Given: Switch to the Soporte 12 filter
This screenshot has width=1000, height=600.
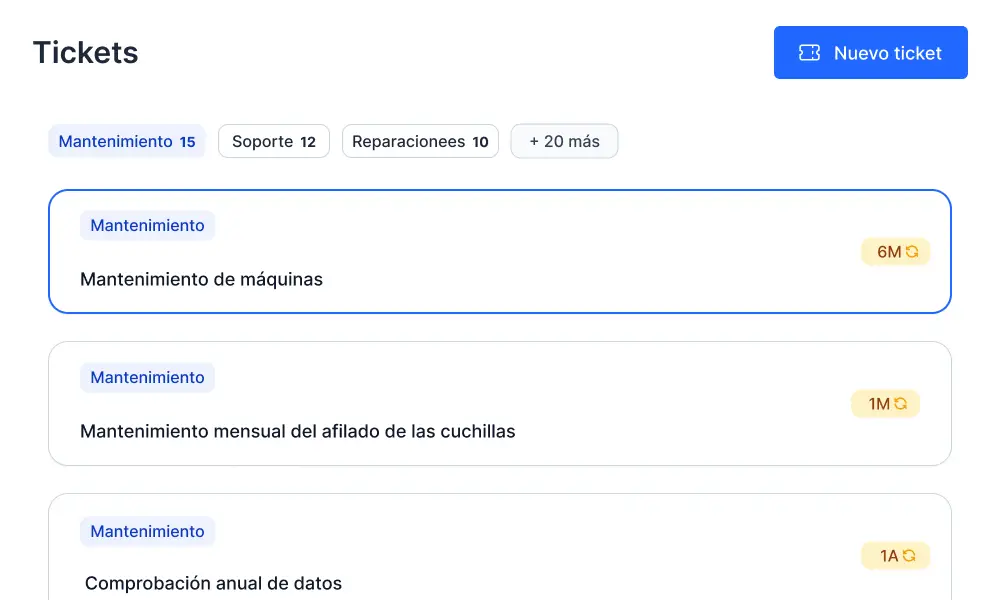Looking at the screenshot, I should (273, 142).
